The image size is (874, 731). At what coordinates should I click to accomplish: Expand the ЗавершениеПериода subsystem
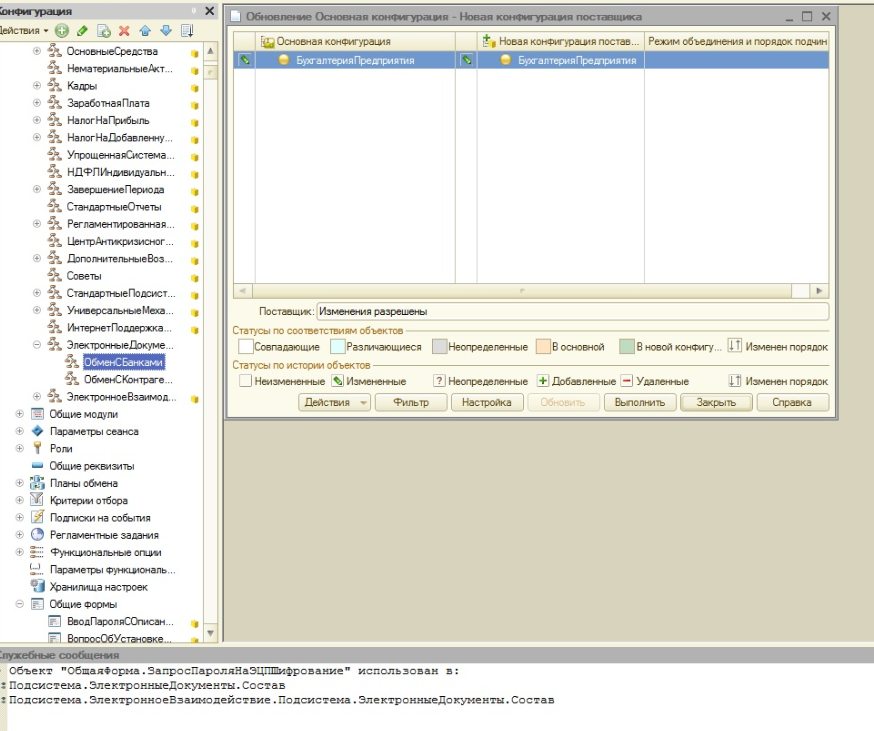[x=37, y=190]
